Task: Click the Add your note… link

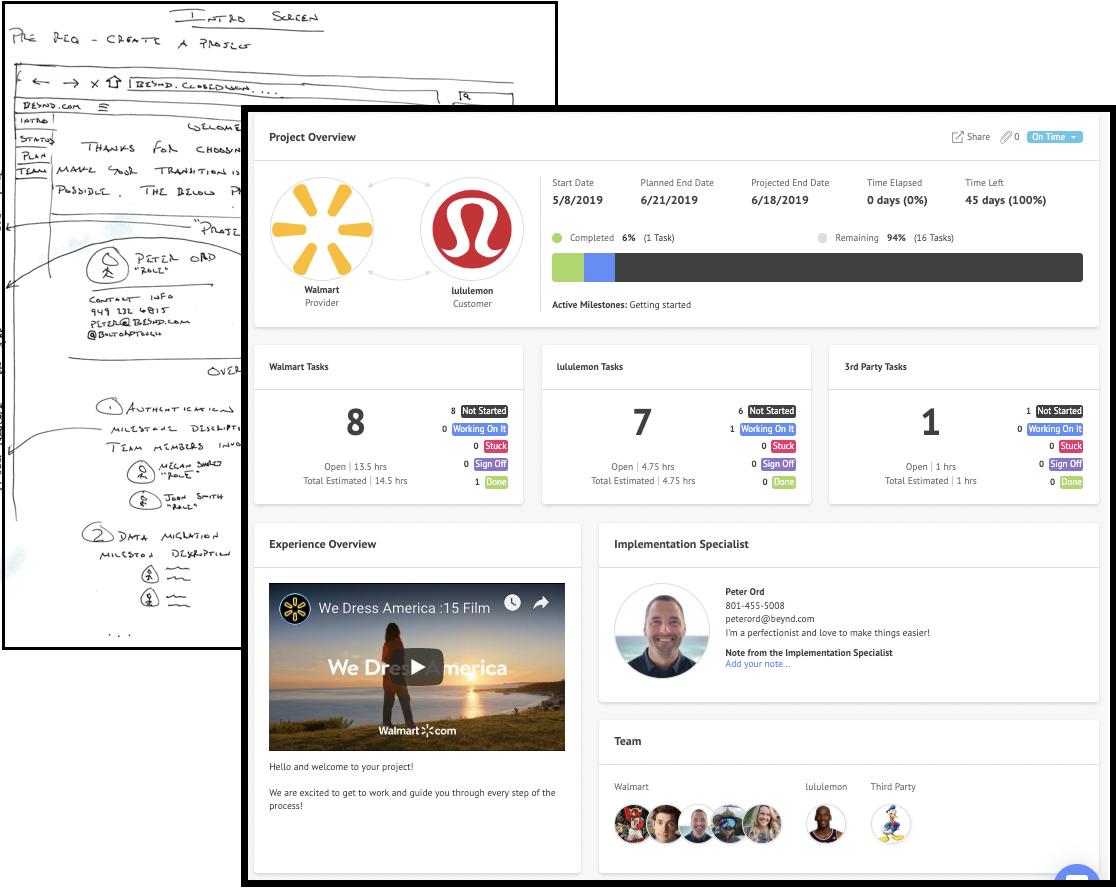Action: pyautogui.click(x=757, y=664)
